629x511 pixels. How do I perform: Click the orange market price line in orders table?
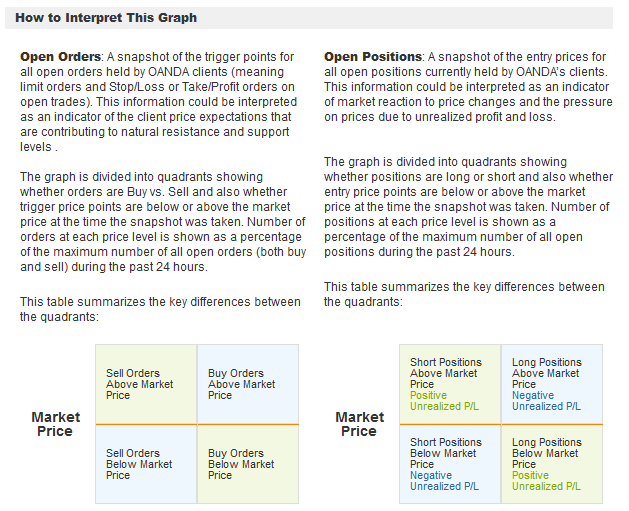(x=197, y=424)
